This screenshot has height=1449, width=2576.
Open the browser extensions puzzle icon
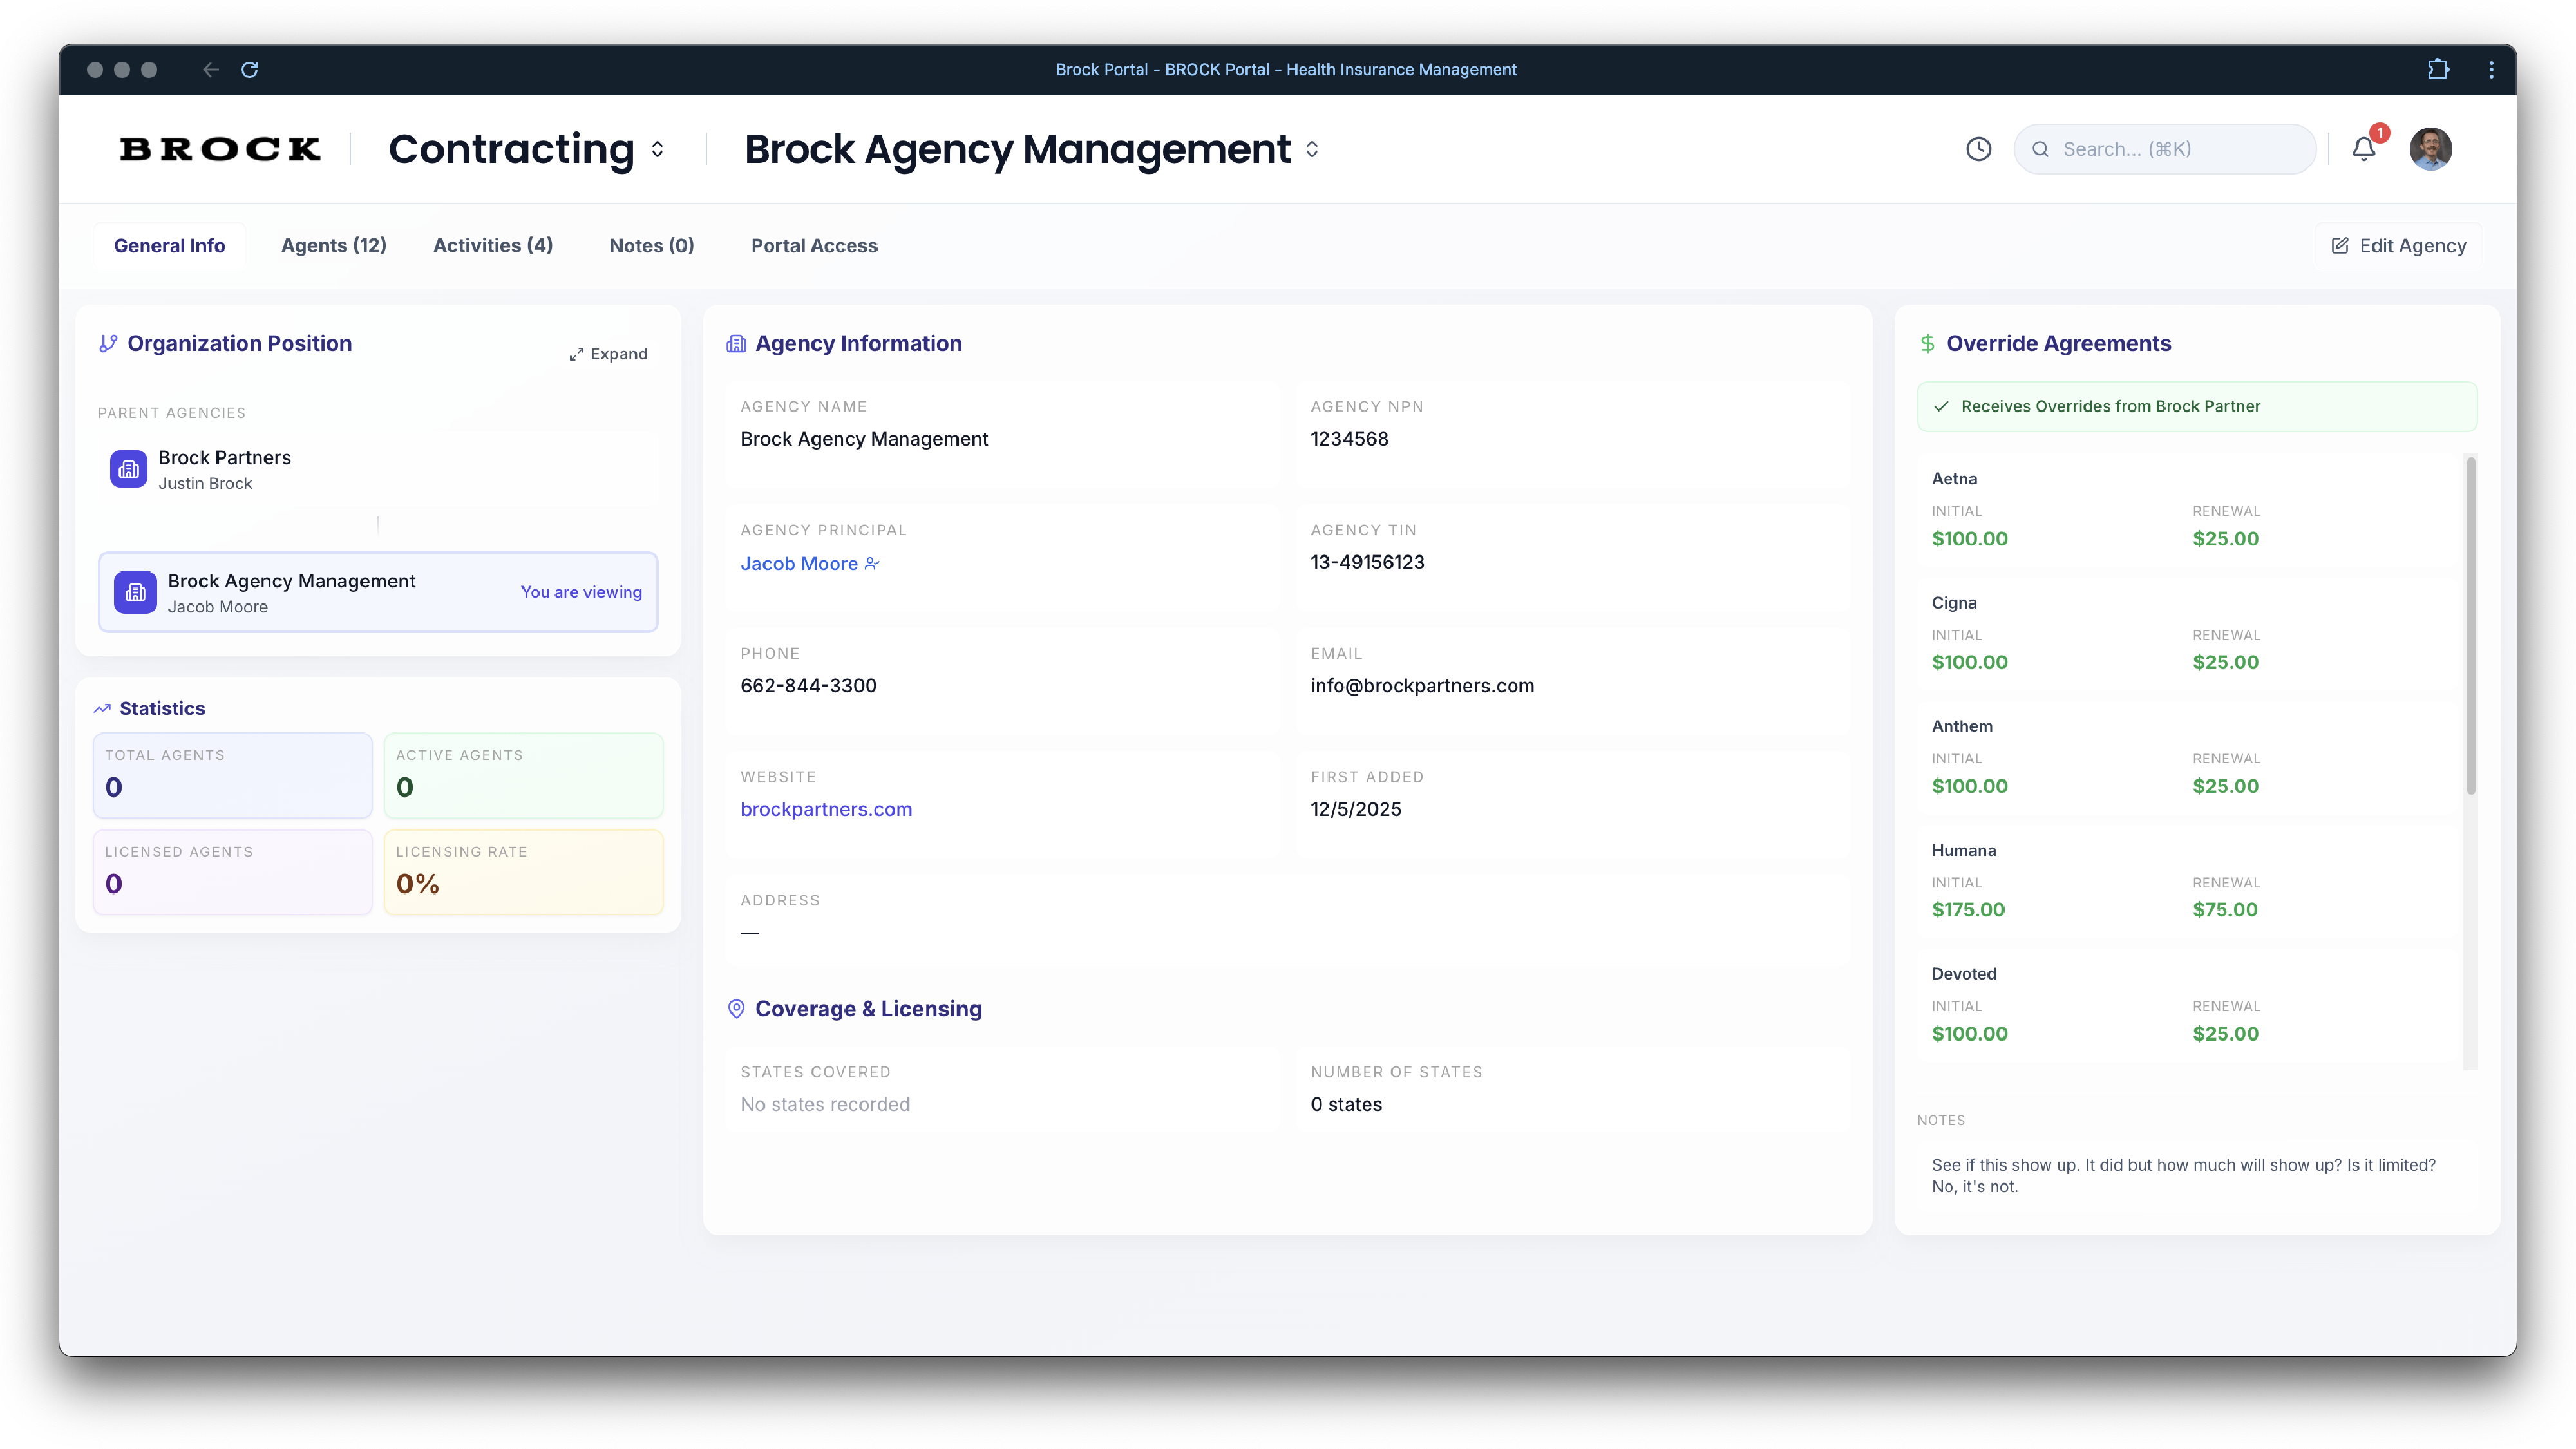(2437, 69)
